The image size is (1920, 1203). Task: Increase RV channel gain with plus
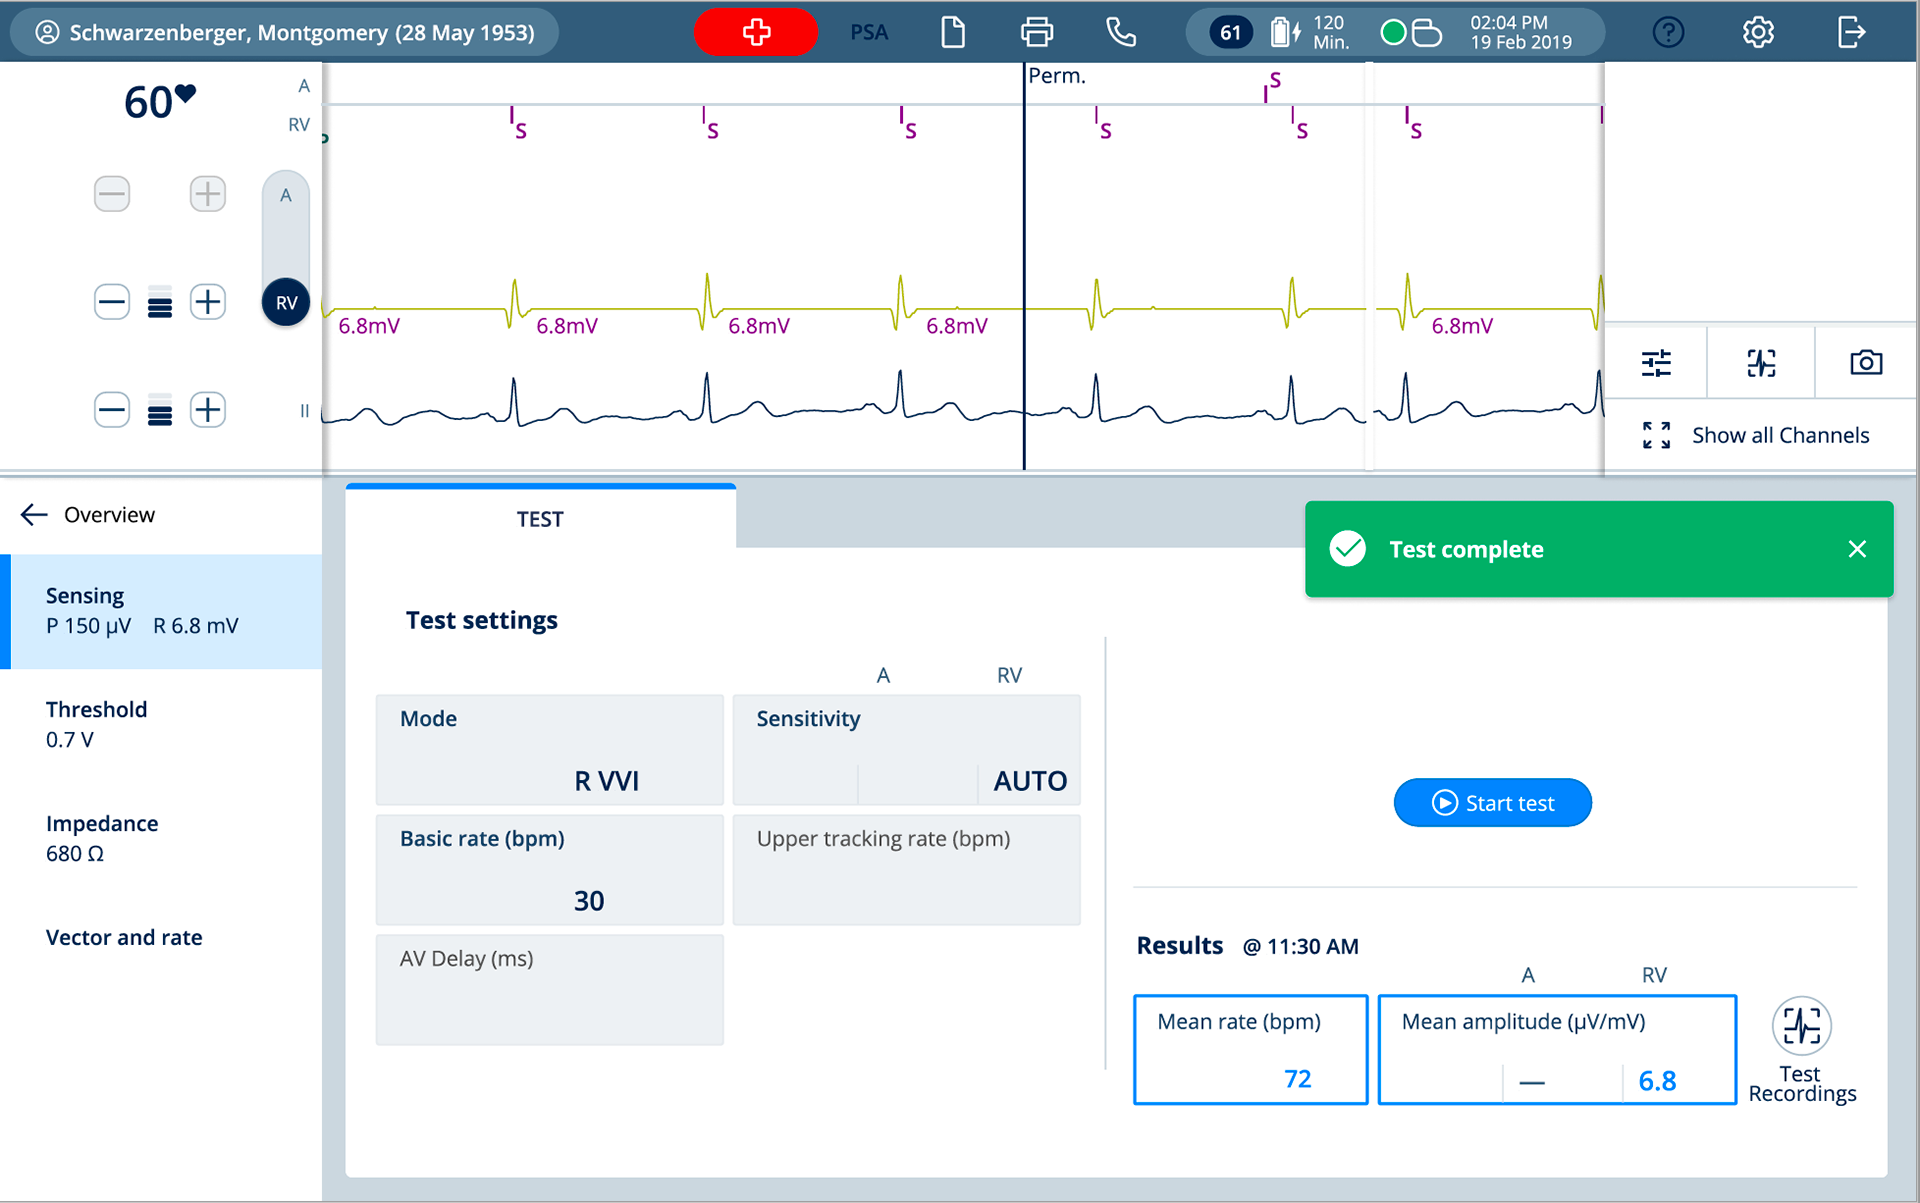point(208,302)
